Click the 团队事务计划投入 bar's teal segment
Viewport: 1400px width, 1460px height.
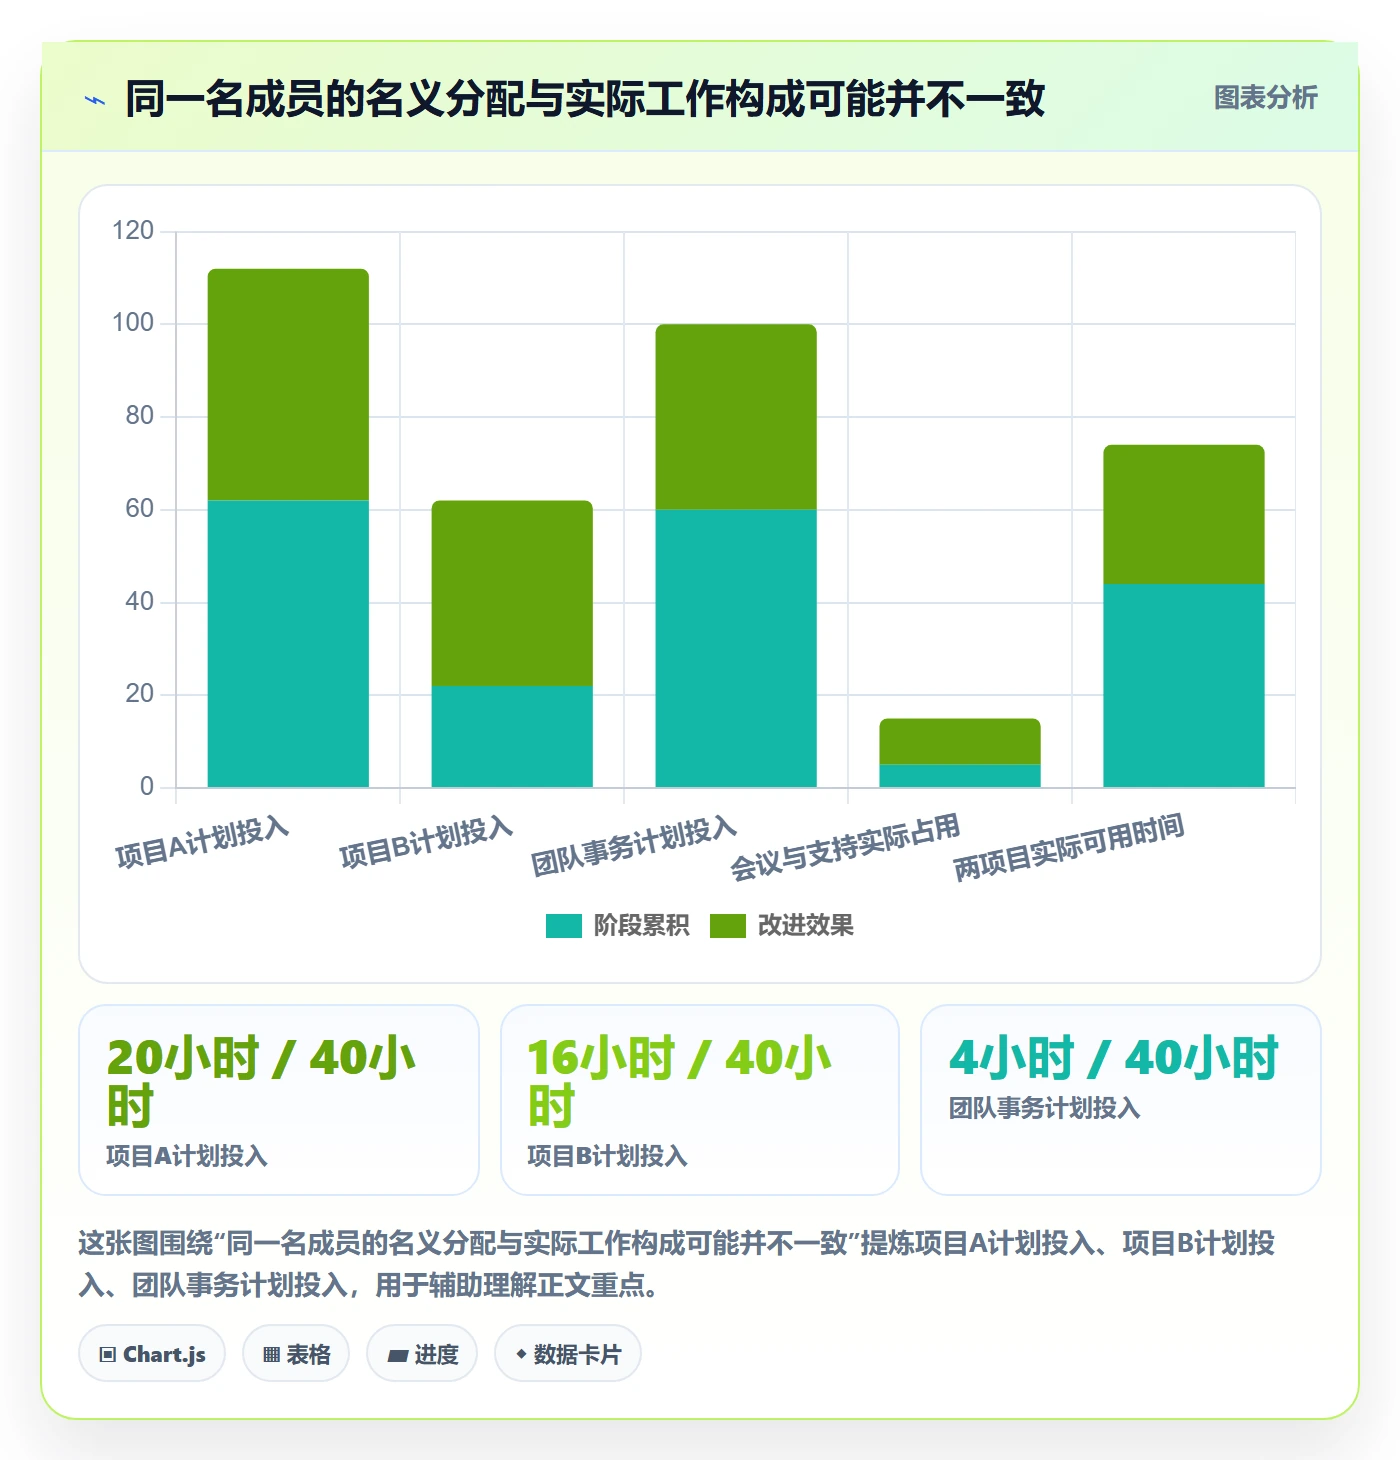point(736,648)
